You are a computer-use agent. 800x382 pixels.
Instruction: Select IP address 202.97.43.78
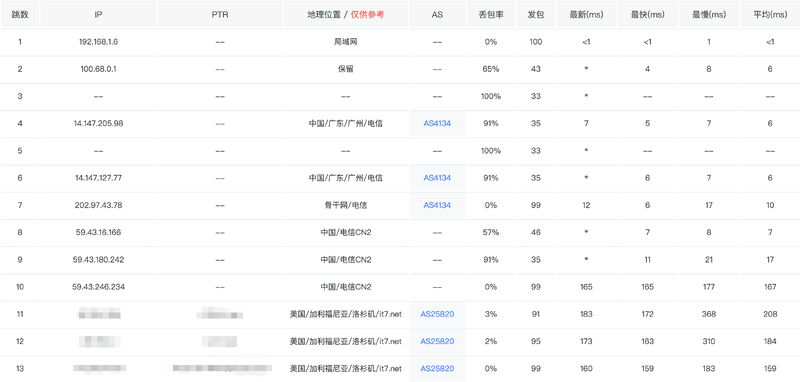[98, 205]
